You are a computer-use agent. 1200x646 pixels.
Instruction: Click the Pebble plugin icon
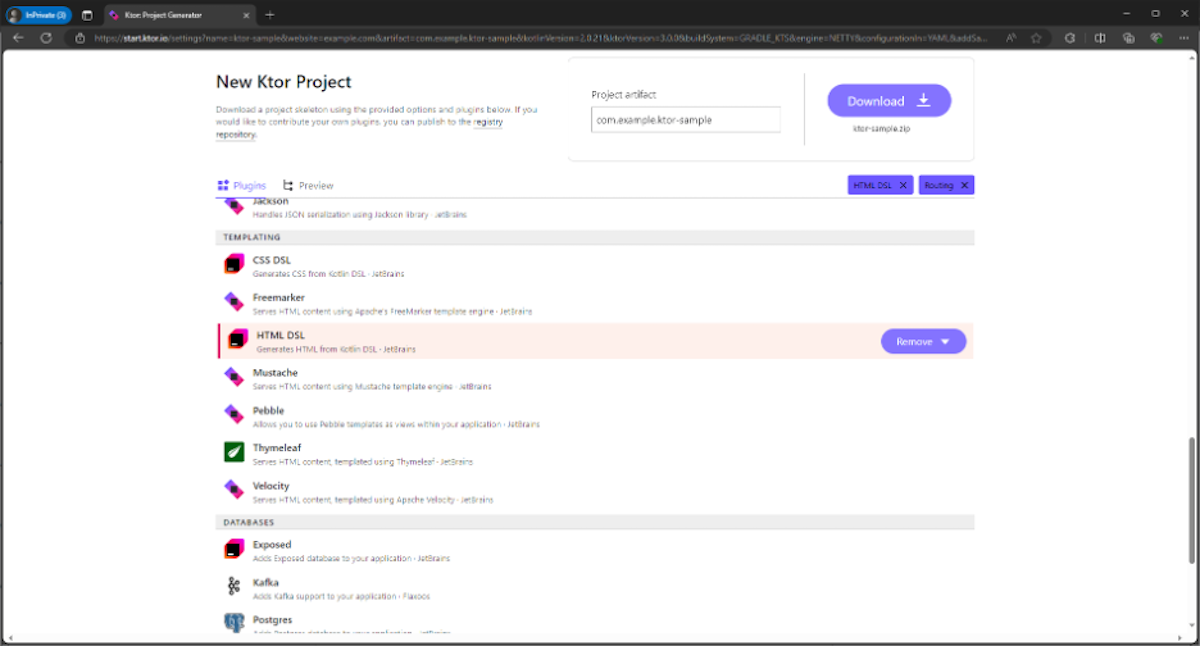click(234, 415)
